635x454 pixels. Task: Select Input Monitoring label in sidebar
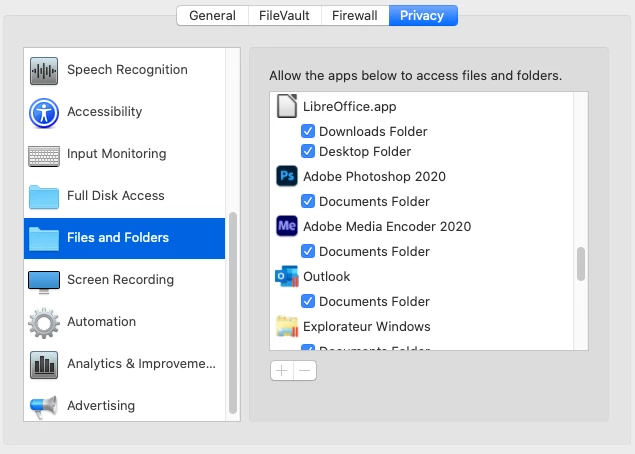pos(117,153)
